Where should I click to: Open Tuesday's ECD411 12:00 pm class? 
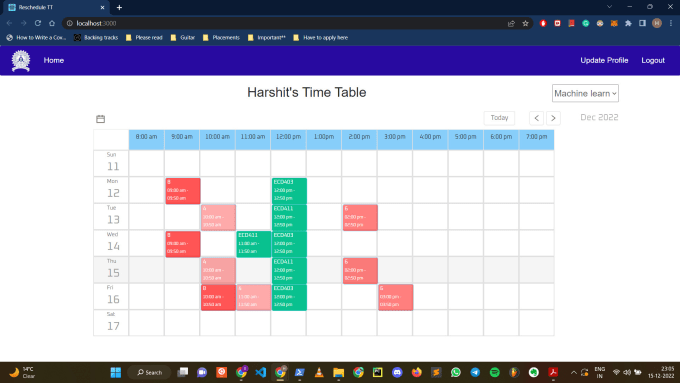289,217
